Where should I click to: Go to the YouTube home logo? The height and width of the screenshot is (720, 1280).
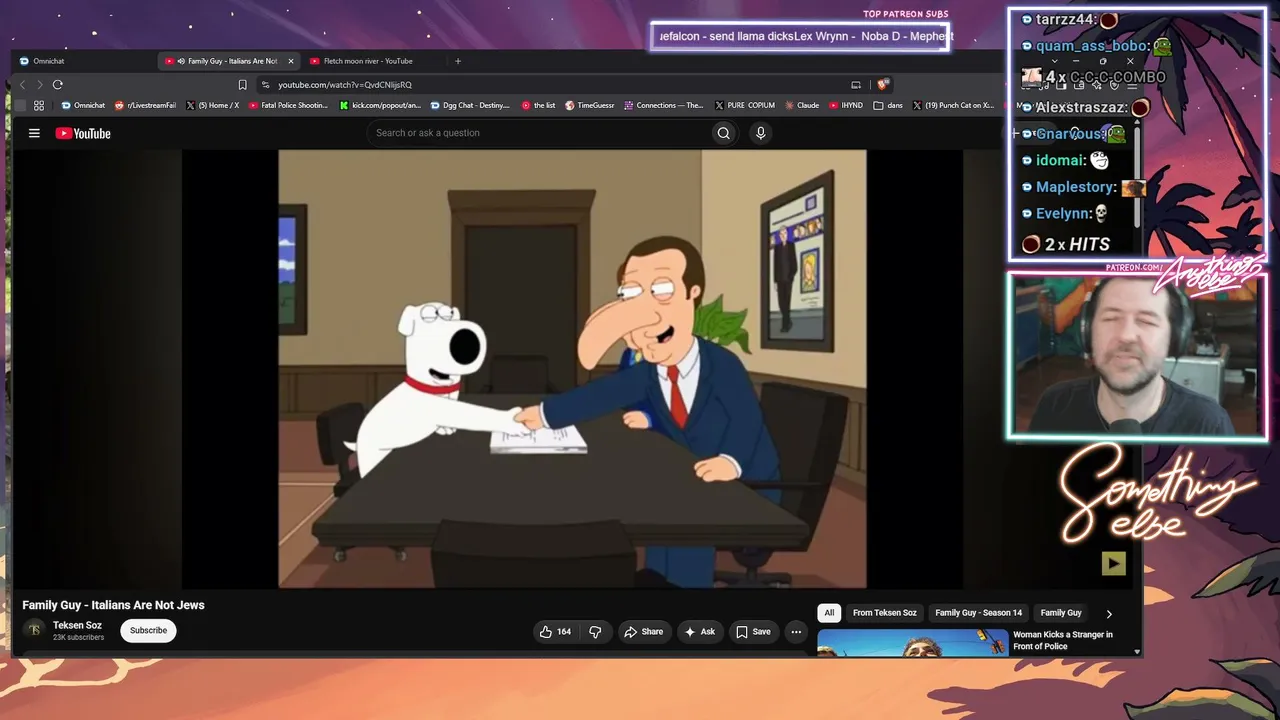(x=83, y=133)
